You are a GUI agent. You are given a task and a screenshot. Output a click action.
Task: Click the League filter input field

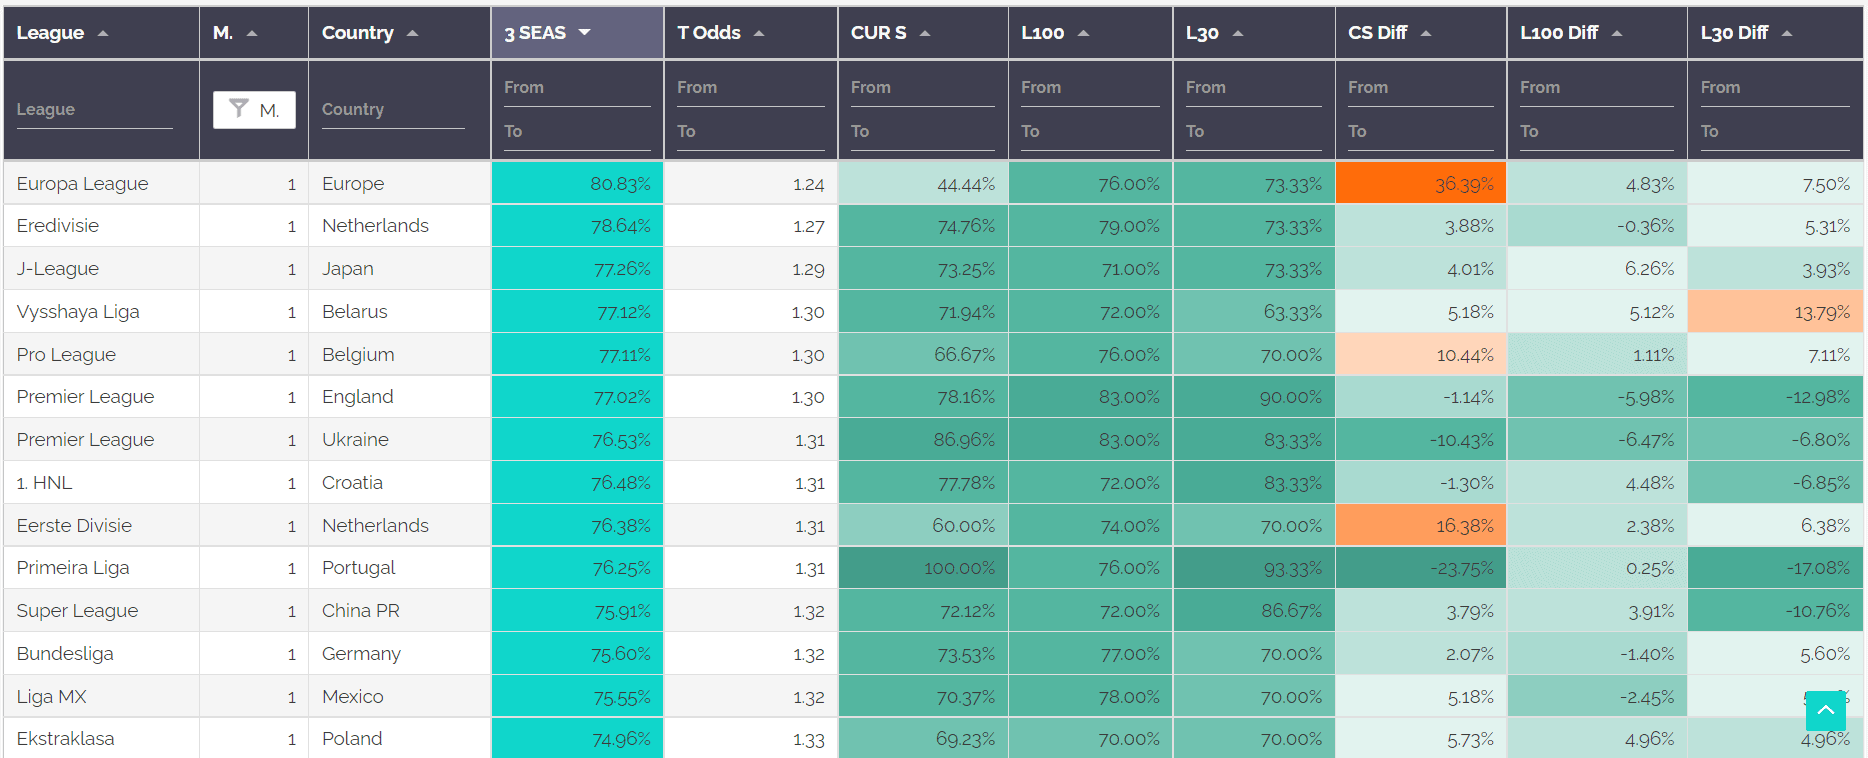tap(94, 110)
